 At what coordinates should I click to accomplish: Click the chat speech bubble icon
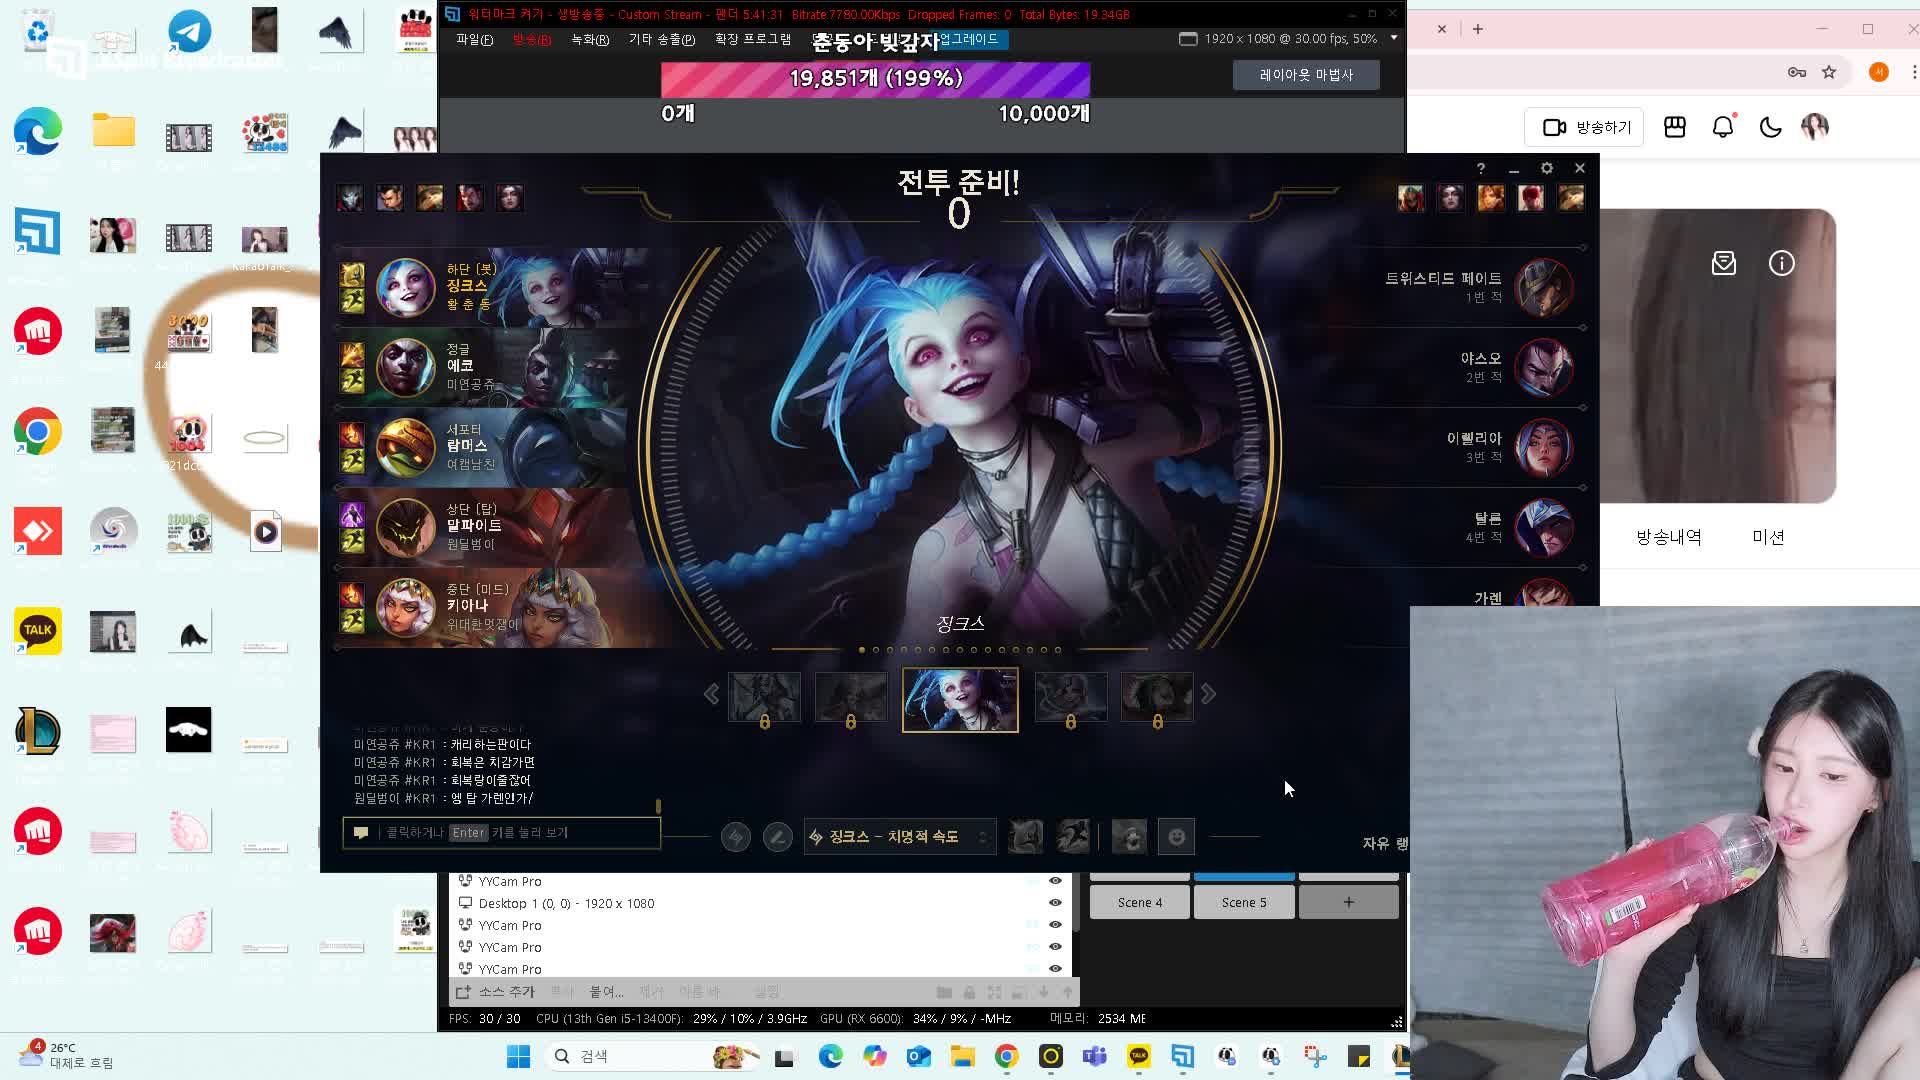coord(361,832)
